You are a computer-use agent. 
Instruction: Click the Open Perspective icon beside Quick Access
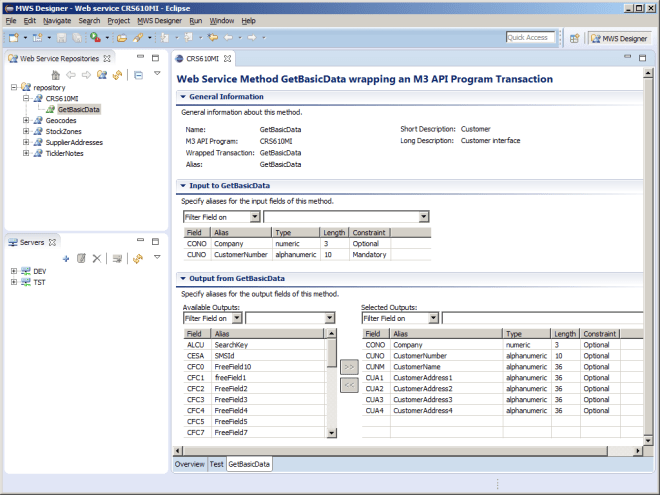(575, 38)
